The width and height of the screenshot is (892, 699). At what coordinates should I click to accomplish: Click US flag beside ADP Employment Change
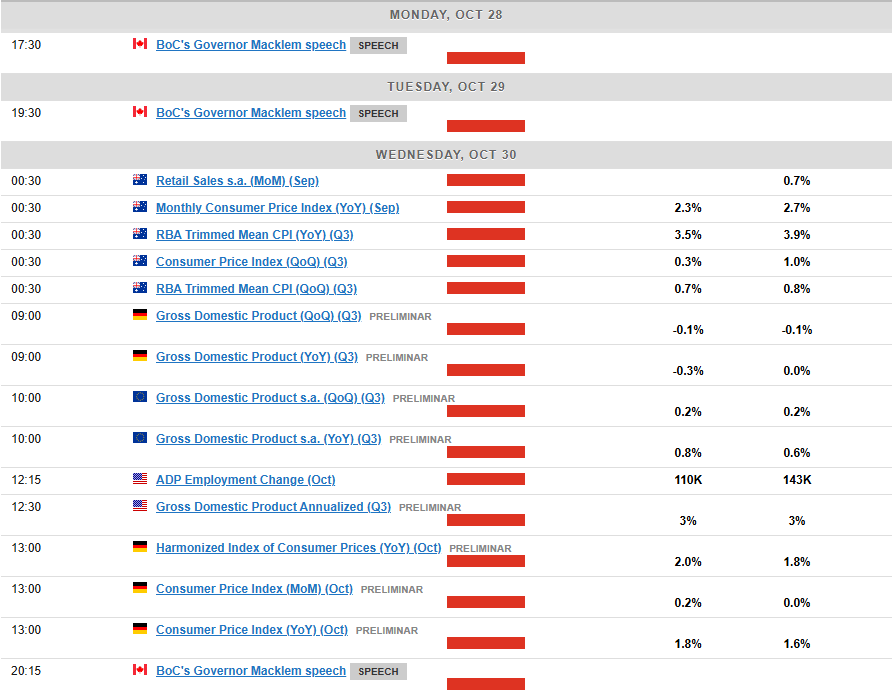140,478
